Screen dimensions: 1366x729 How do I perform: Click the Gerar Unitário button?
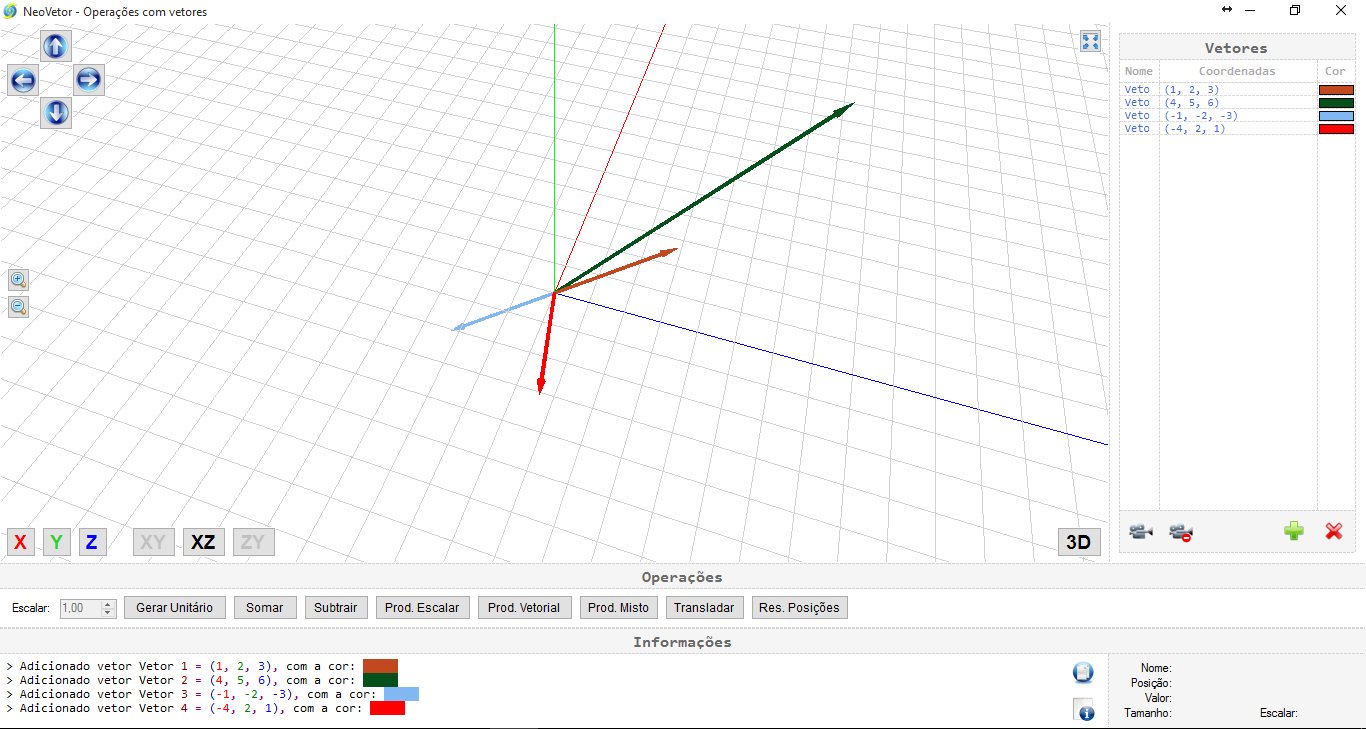pyautogui.click(x=174, y=608)
